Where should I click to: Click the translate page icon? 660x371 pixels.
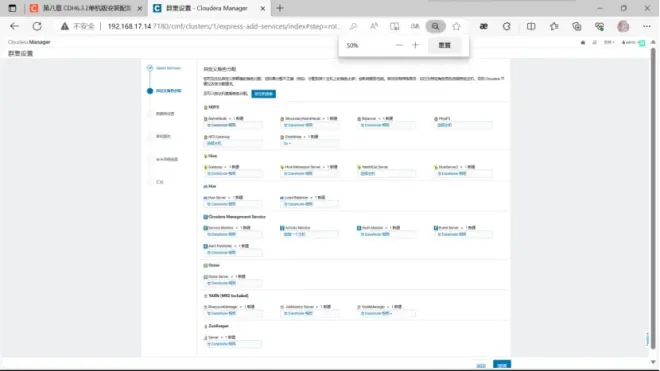(x=415, y=26)
